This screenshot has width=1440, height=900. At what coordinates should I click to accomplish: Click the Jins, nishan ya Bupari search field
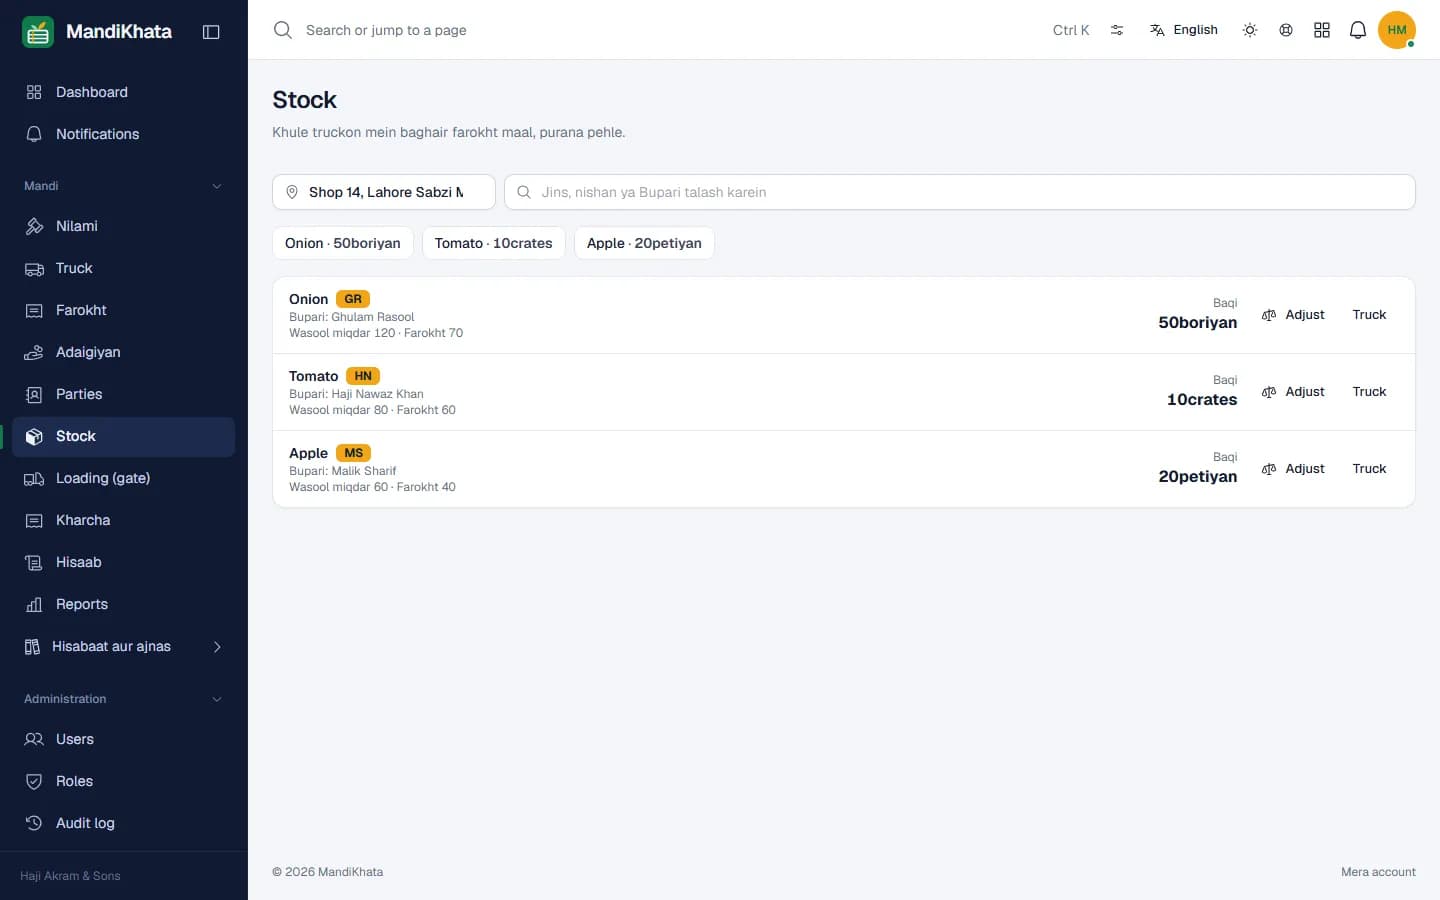960,192
